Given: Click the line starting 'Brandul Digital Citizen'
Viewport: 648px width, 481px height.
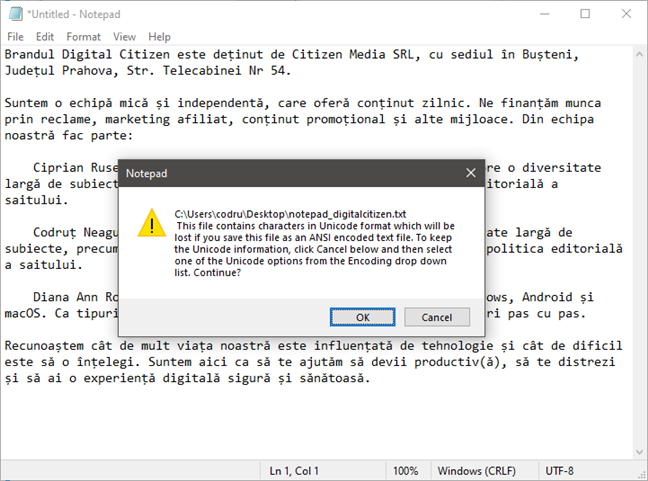Looking at the screenshot, I should click(292, 55).
